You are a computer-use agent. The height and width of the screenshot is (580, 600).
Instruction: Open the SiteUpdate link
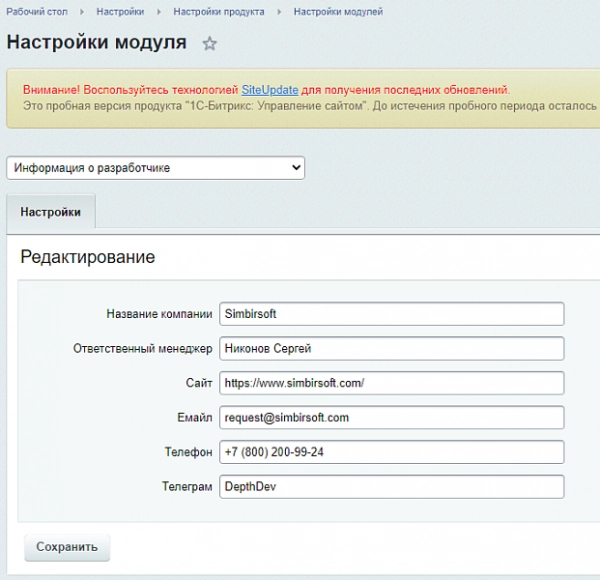tap(270, 90)
